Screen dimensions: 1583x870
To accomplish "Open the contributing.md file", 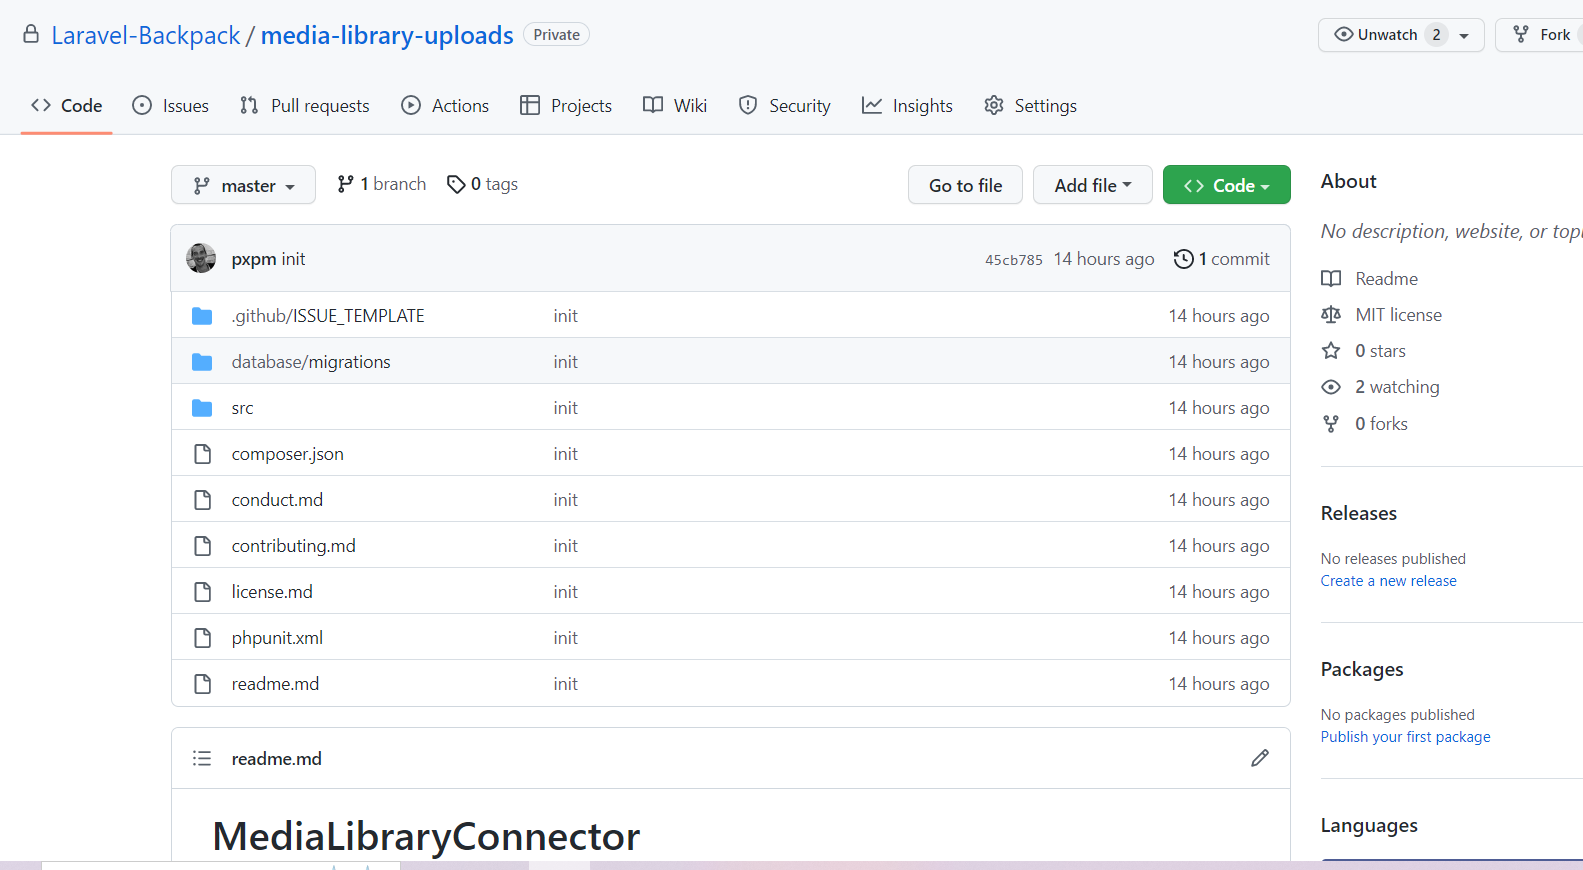I will (x=294, y=546).
